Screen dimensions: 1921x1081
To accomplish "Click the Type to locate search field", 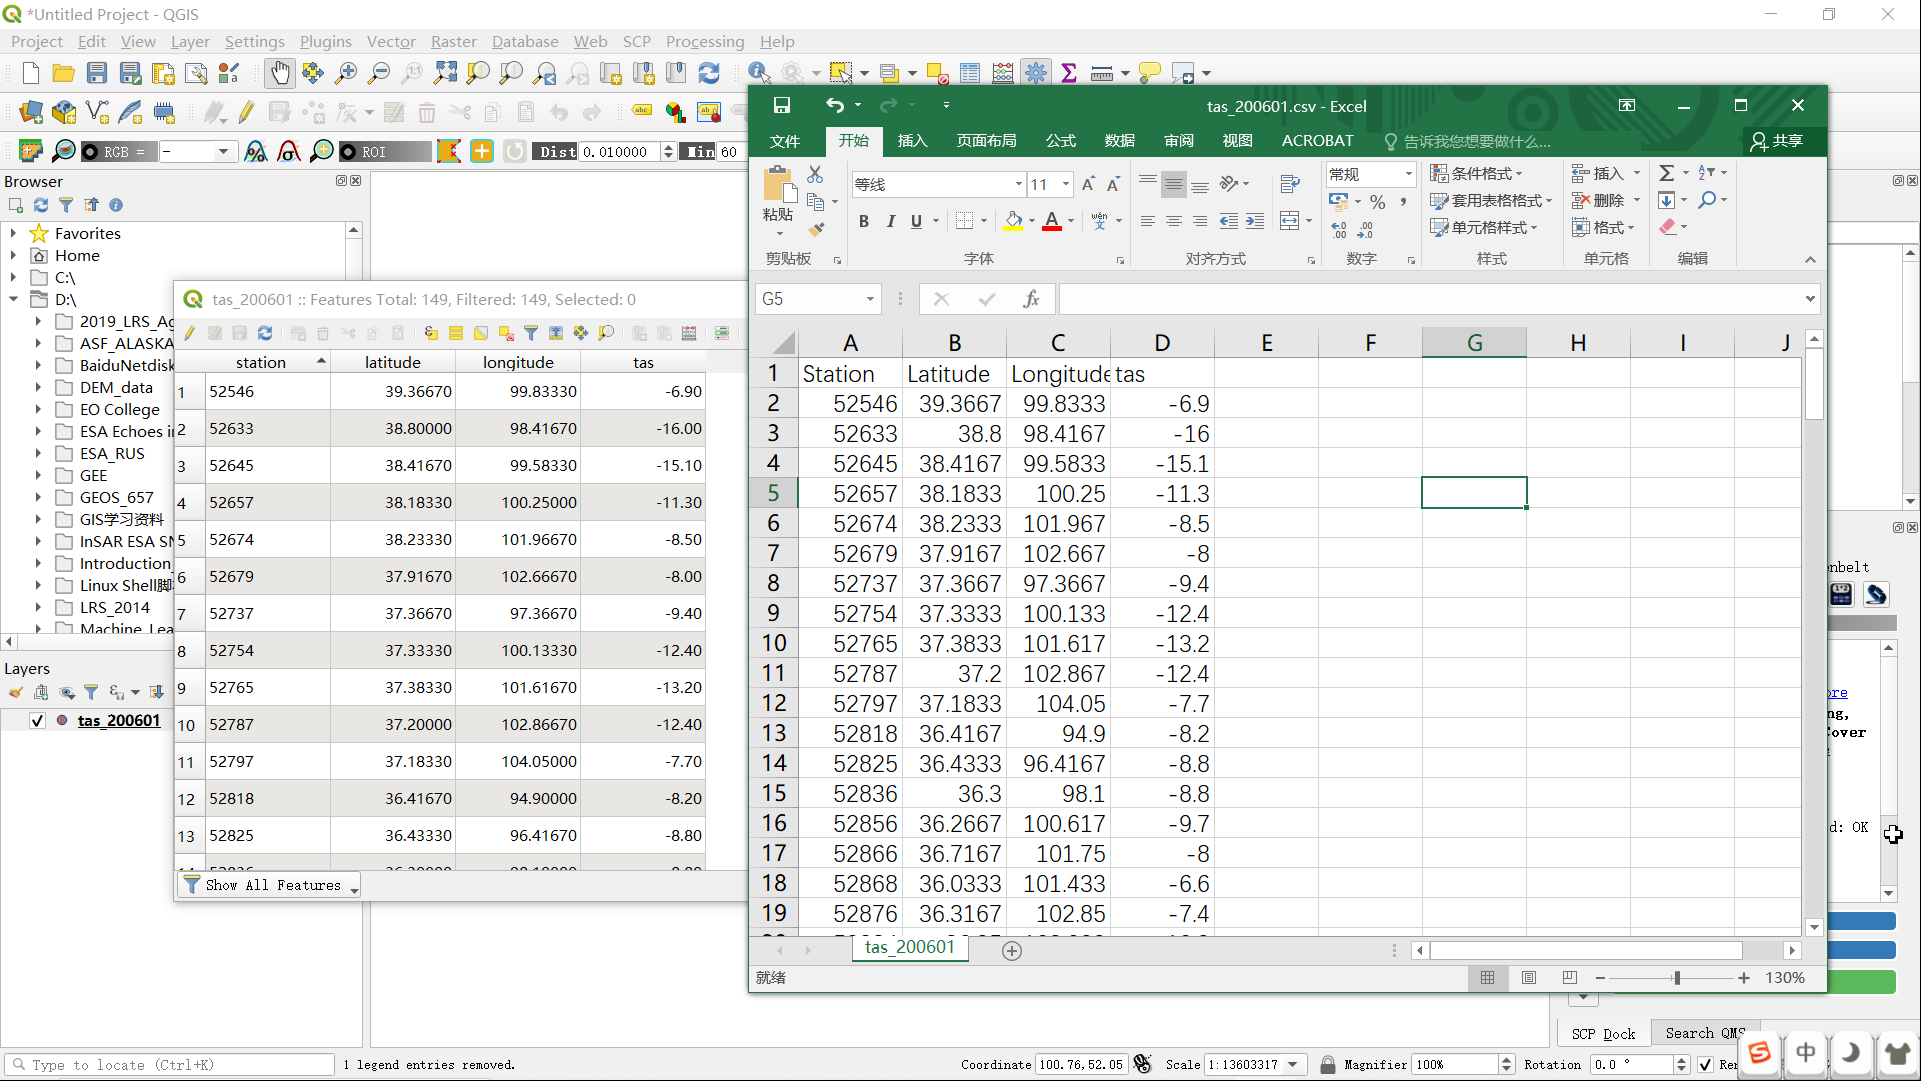I will point(170,1064).
